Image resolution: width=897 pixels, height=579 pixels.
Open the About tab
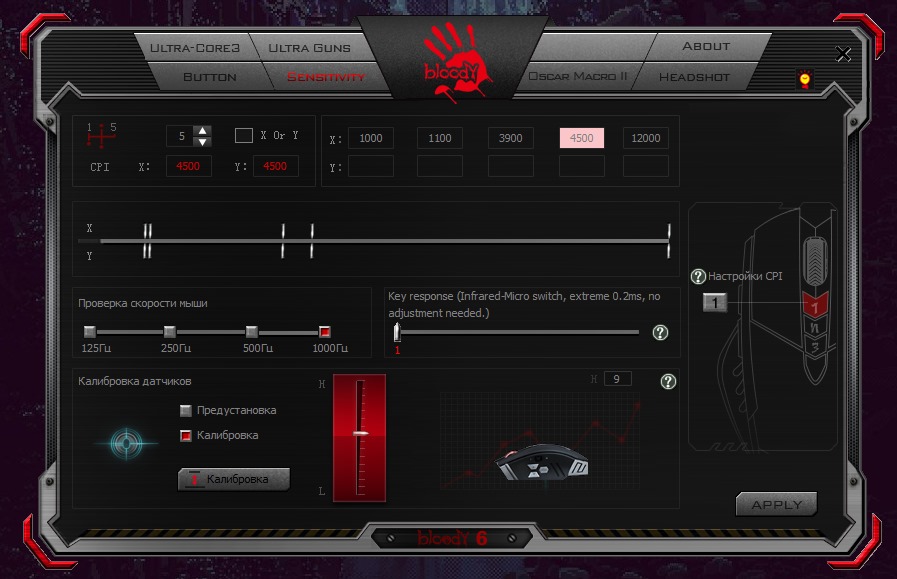(x=706, y=46)
